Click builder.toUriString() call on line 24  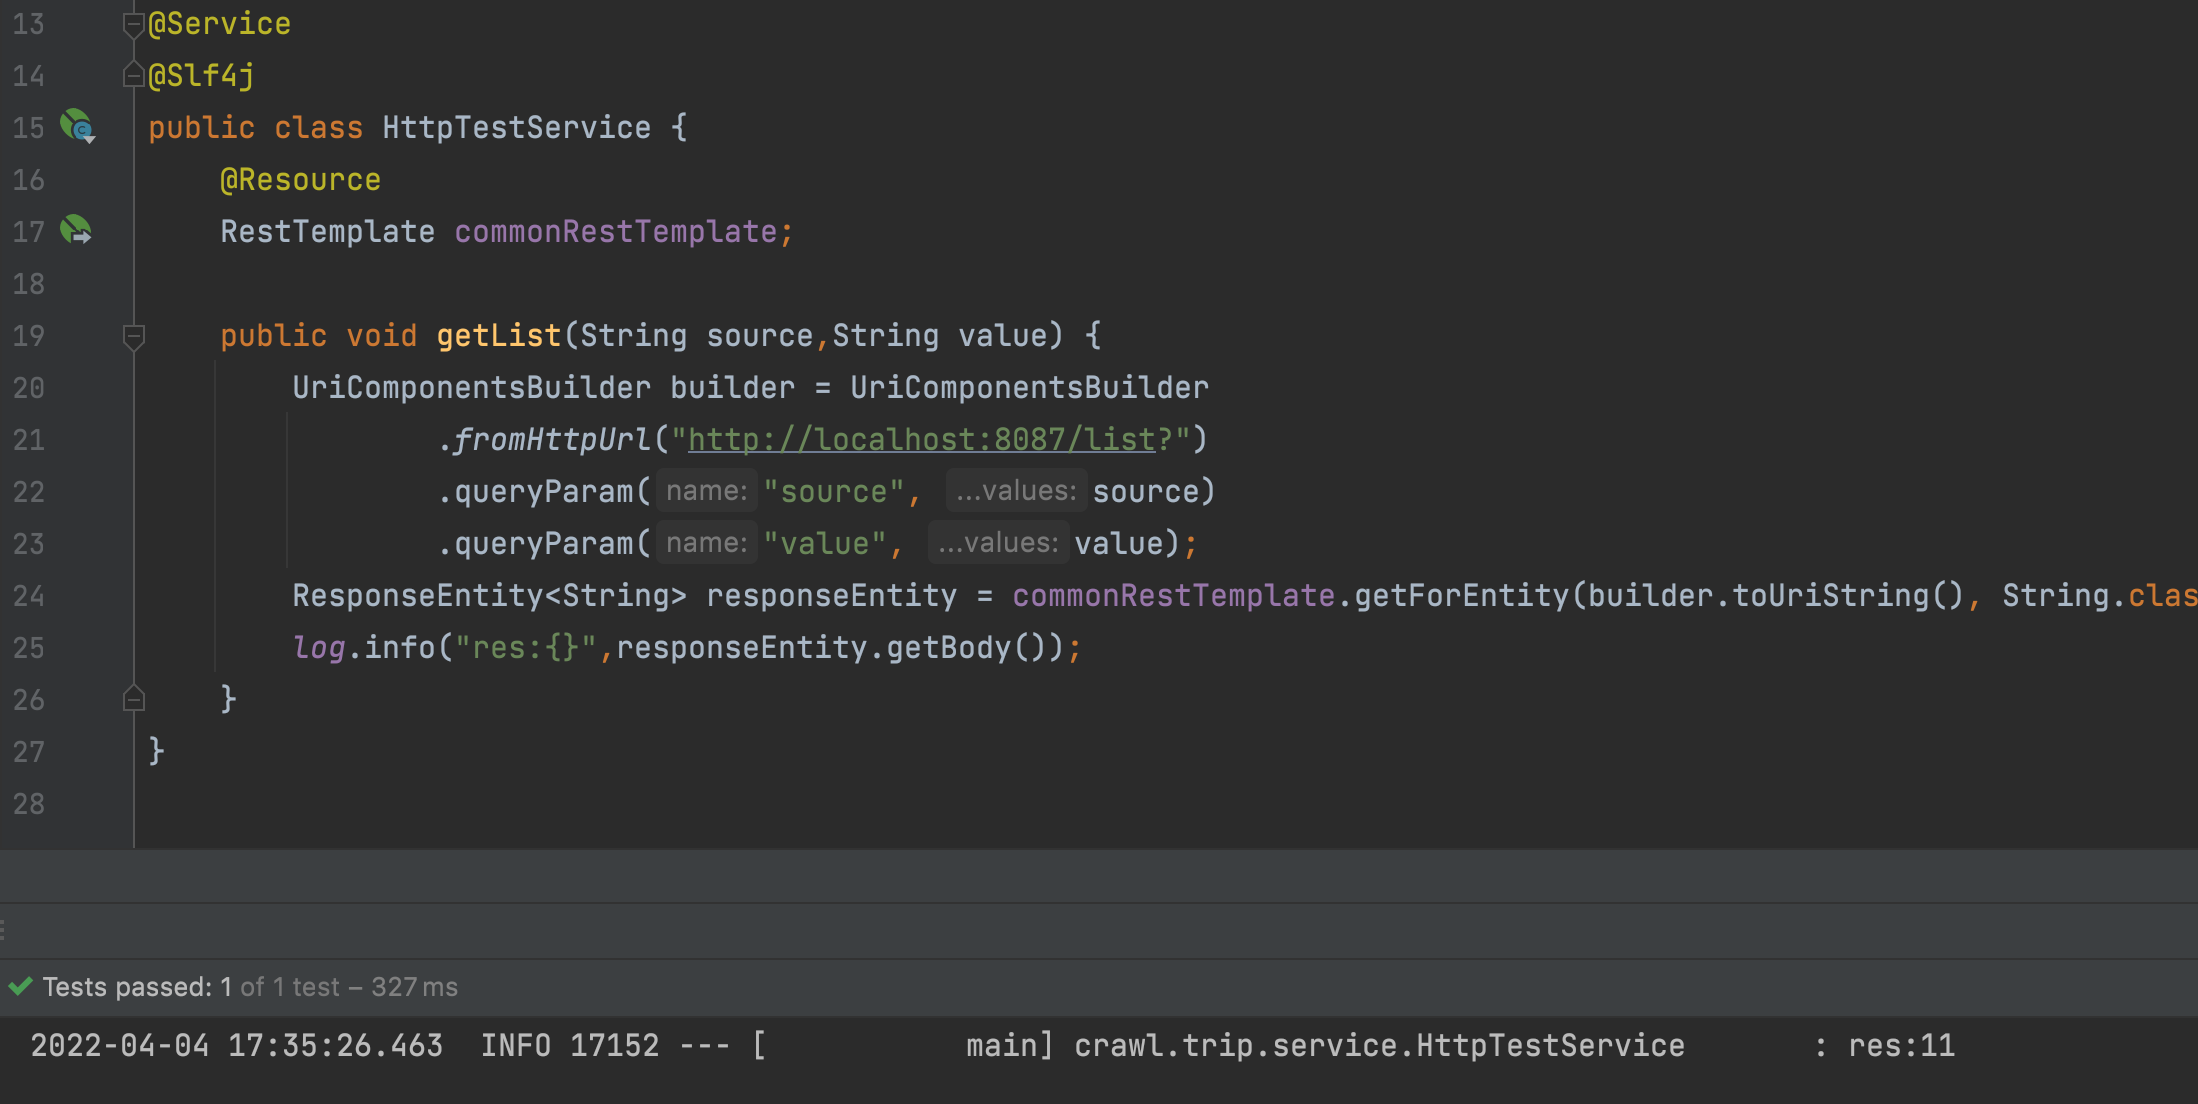pyautogui.click(x=1776, y=595)
